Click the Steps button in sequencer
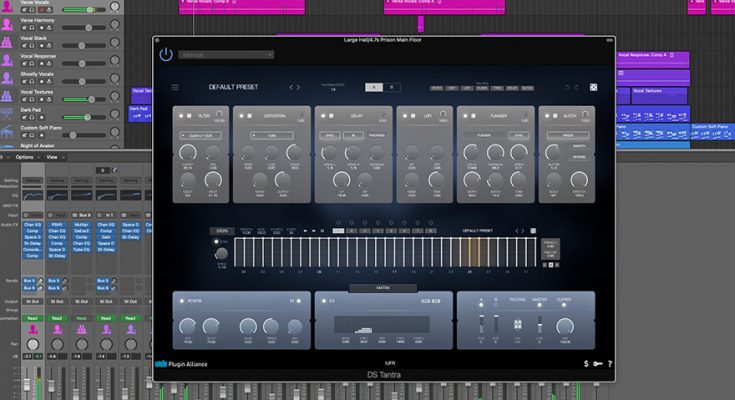The image size is (735, 400). (x=221, y=231)
